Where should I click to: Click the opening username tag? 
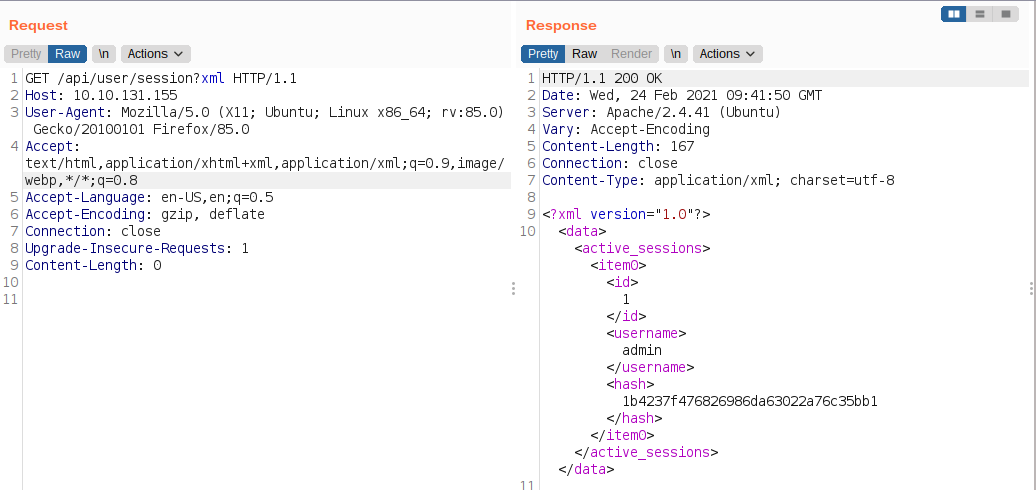click(646, 333)
